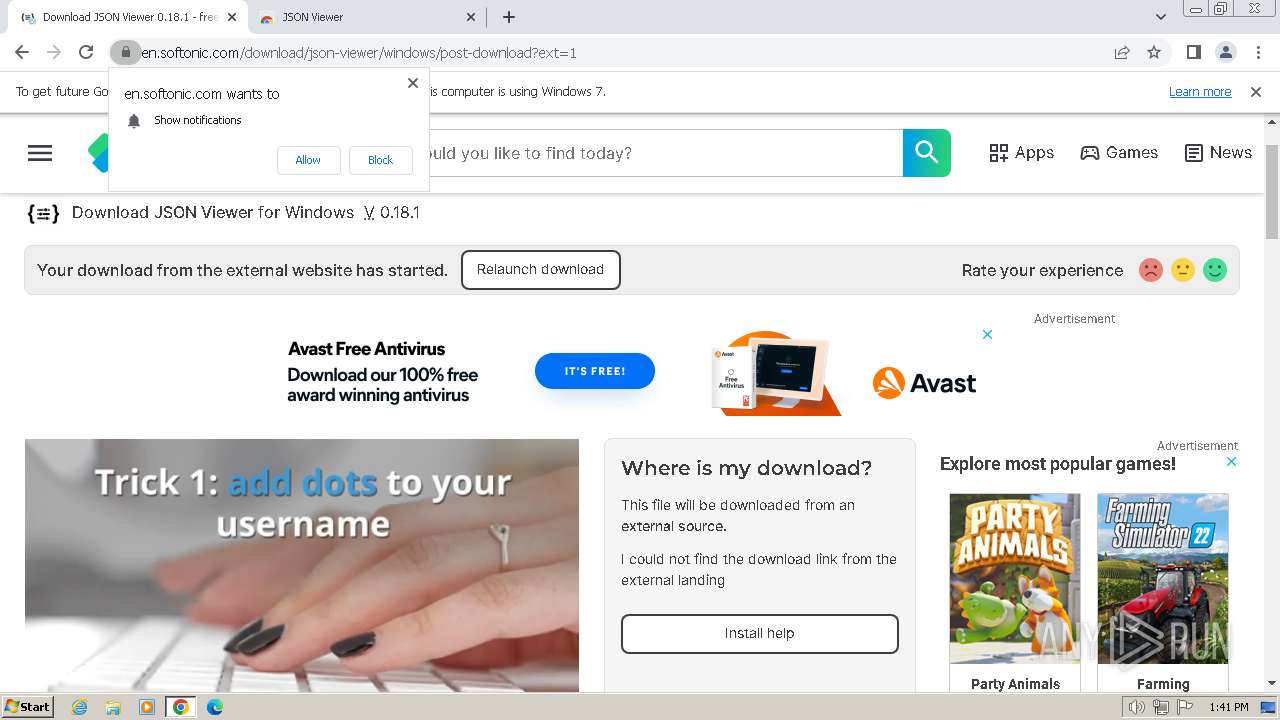1280x720 pixels.
Task: Close the JSON Viewer tab
Action: tap(472, 17)
